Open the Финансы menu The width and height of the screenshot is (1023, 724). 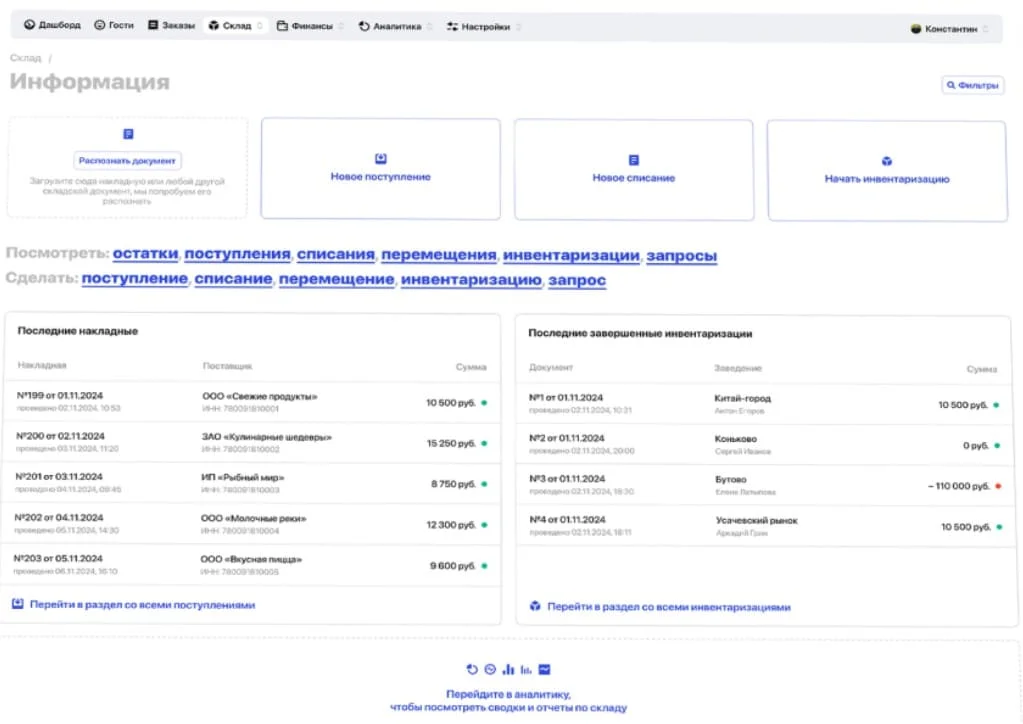point(310,26)
